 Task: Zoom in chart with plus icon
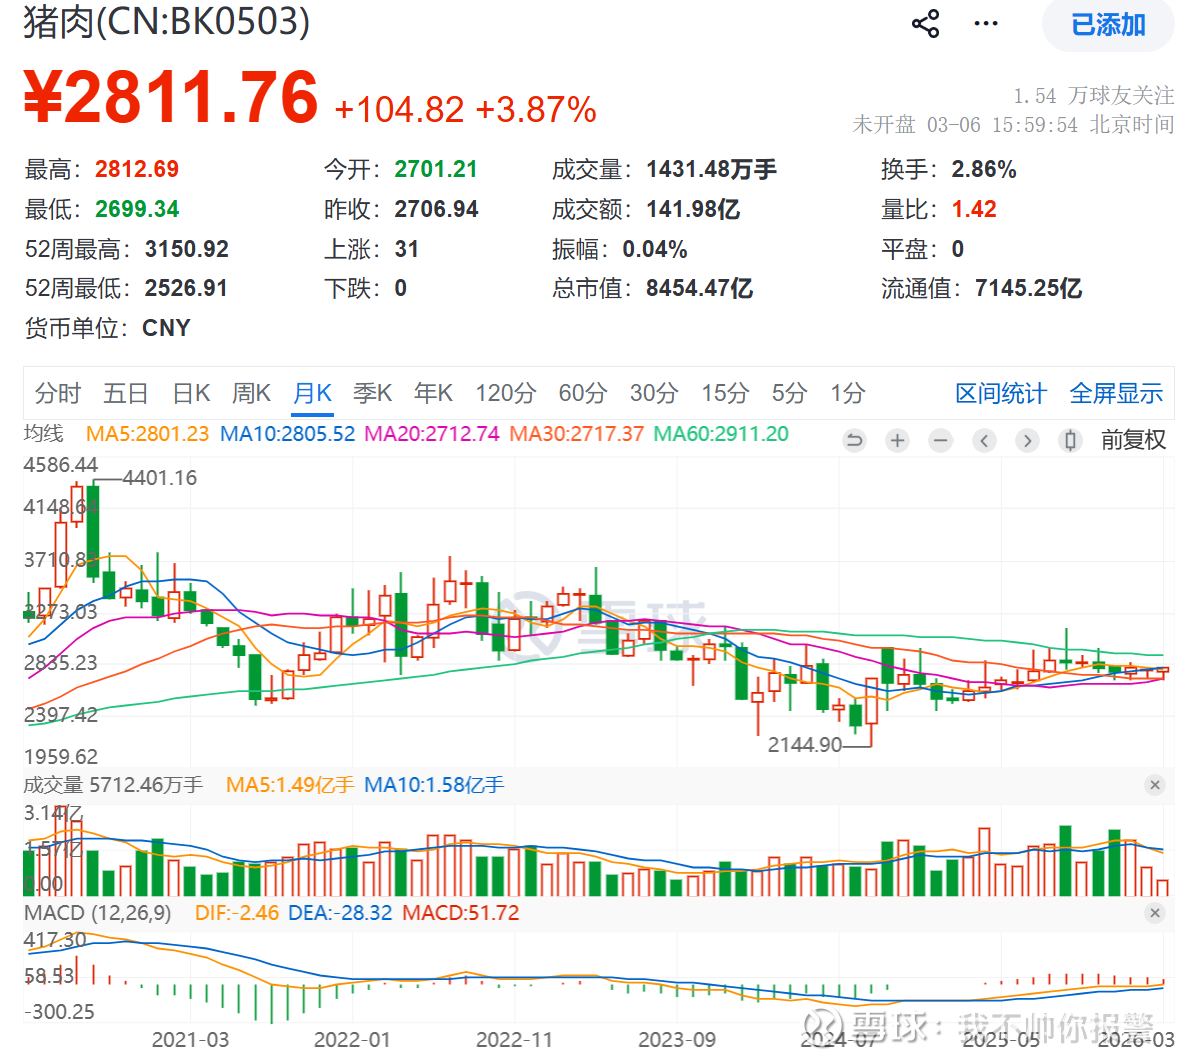click(x=898, y=440)
